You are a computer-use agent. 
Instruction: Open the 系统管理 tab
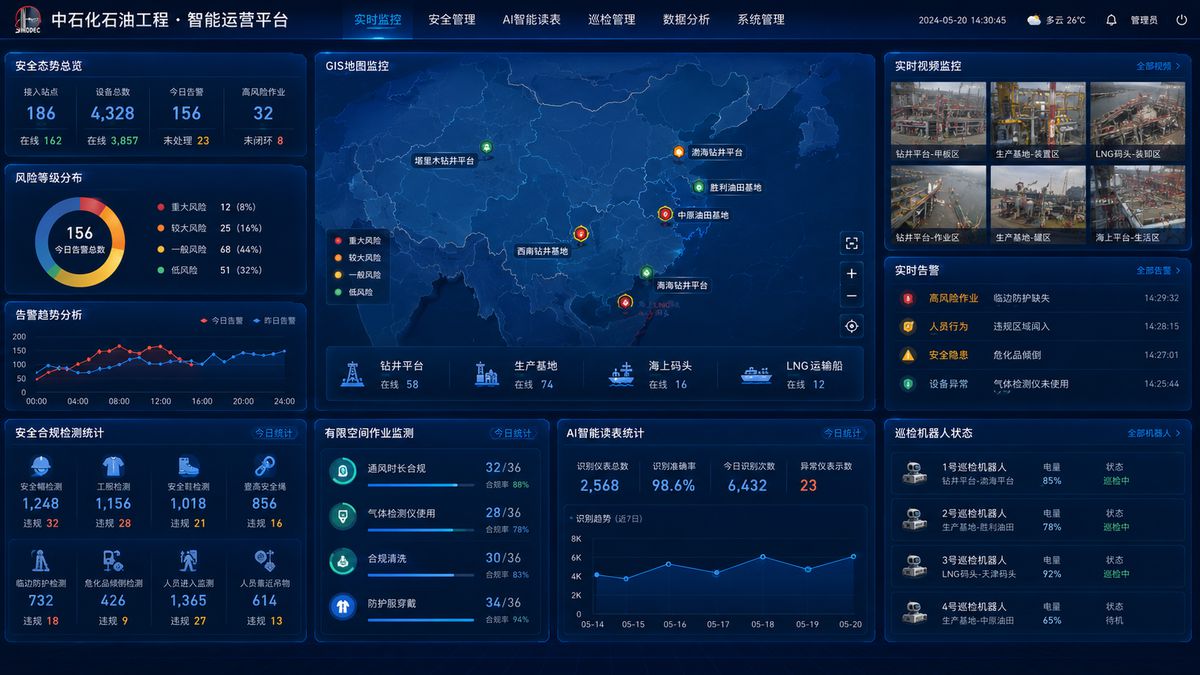click(x=761, y=19)
